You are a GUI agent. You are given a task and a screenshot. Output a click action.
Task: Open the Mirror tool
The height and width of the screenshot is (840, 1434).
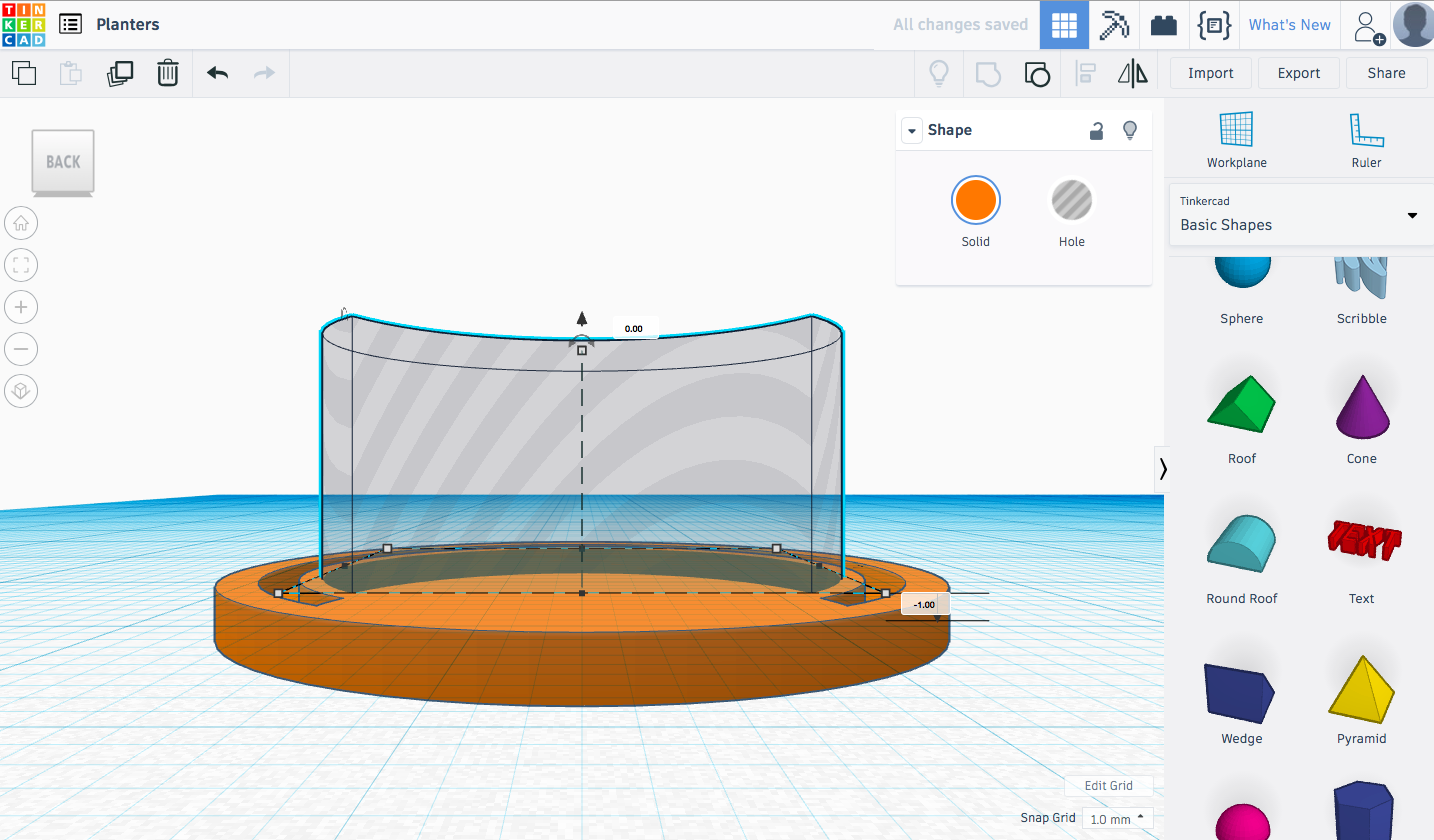coord(1133,73)
